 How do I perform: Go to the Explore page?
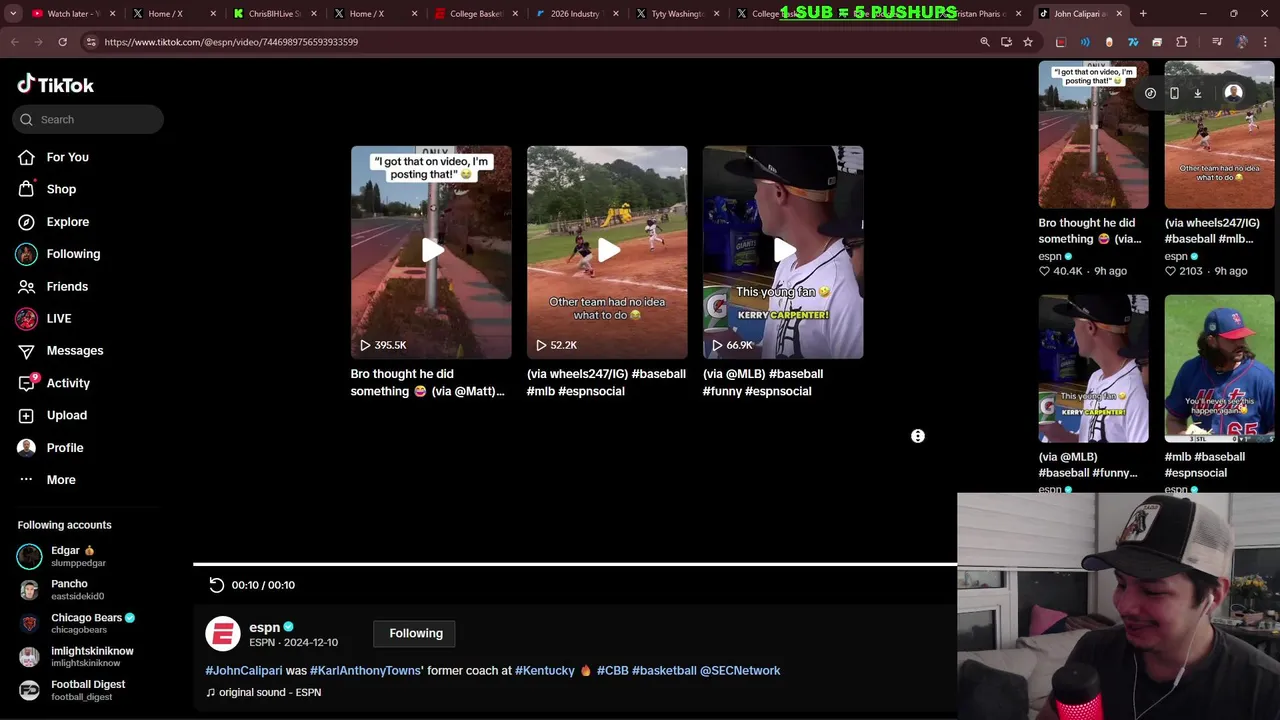coord(67,222)
